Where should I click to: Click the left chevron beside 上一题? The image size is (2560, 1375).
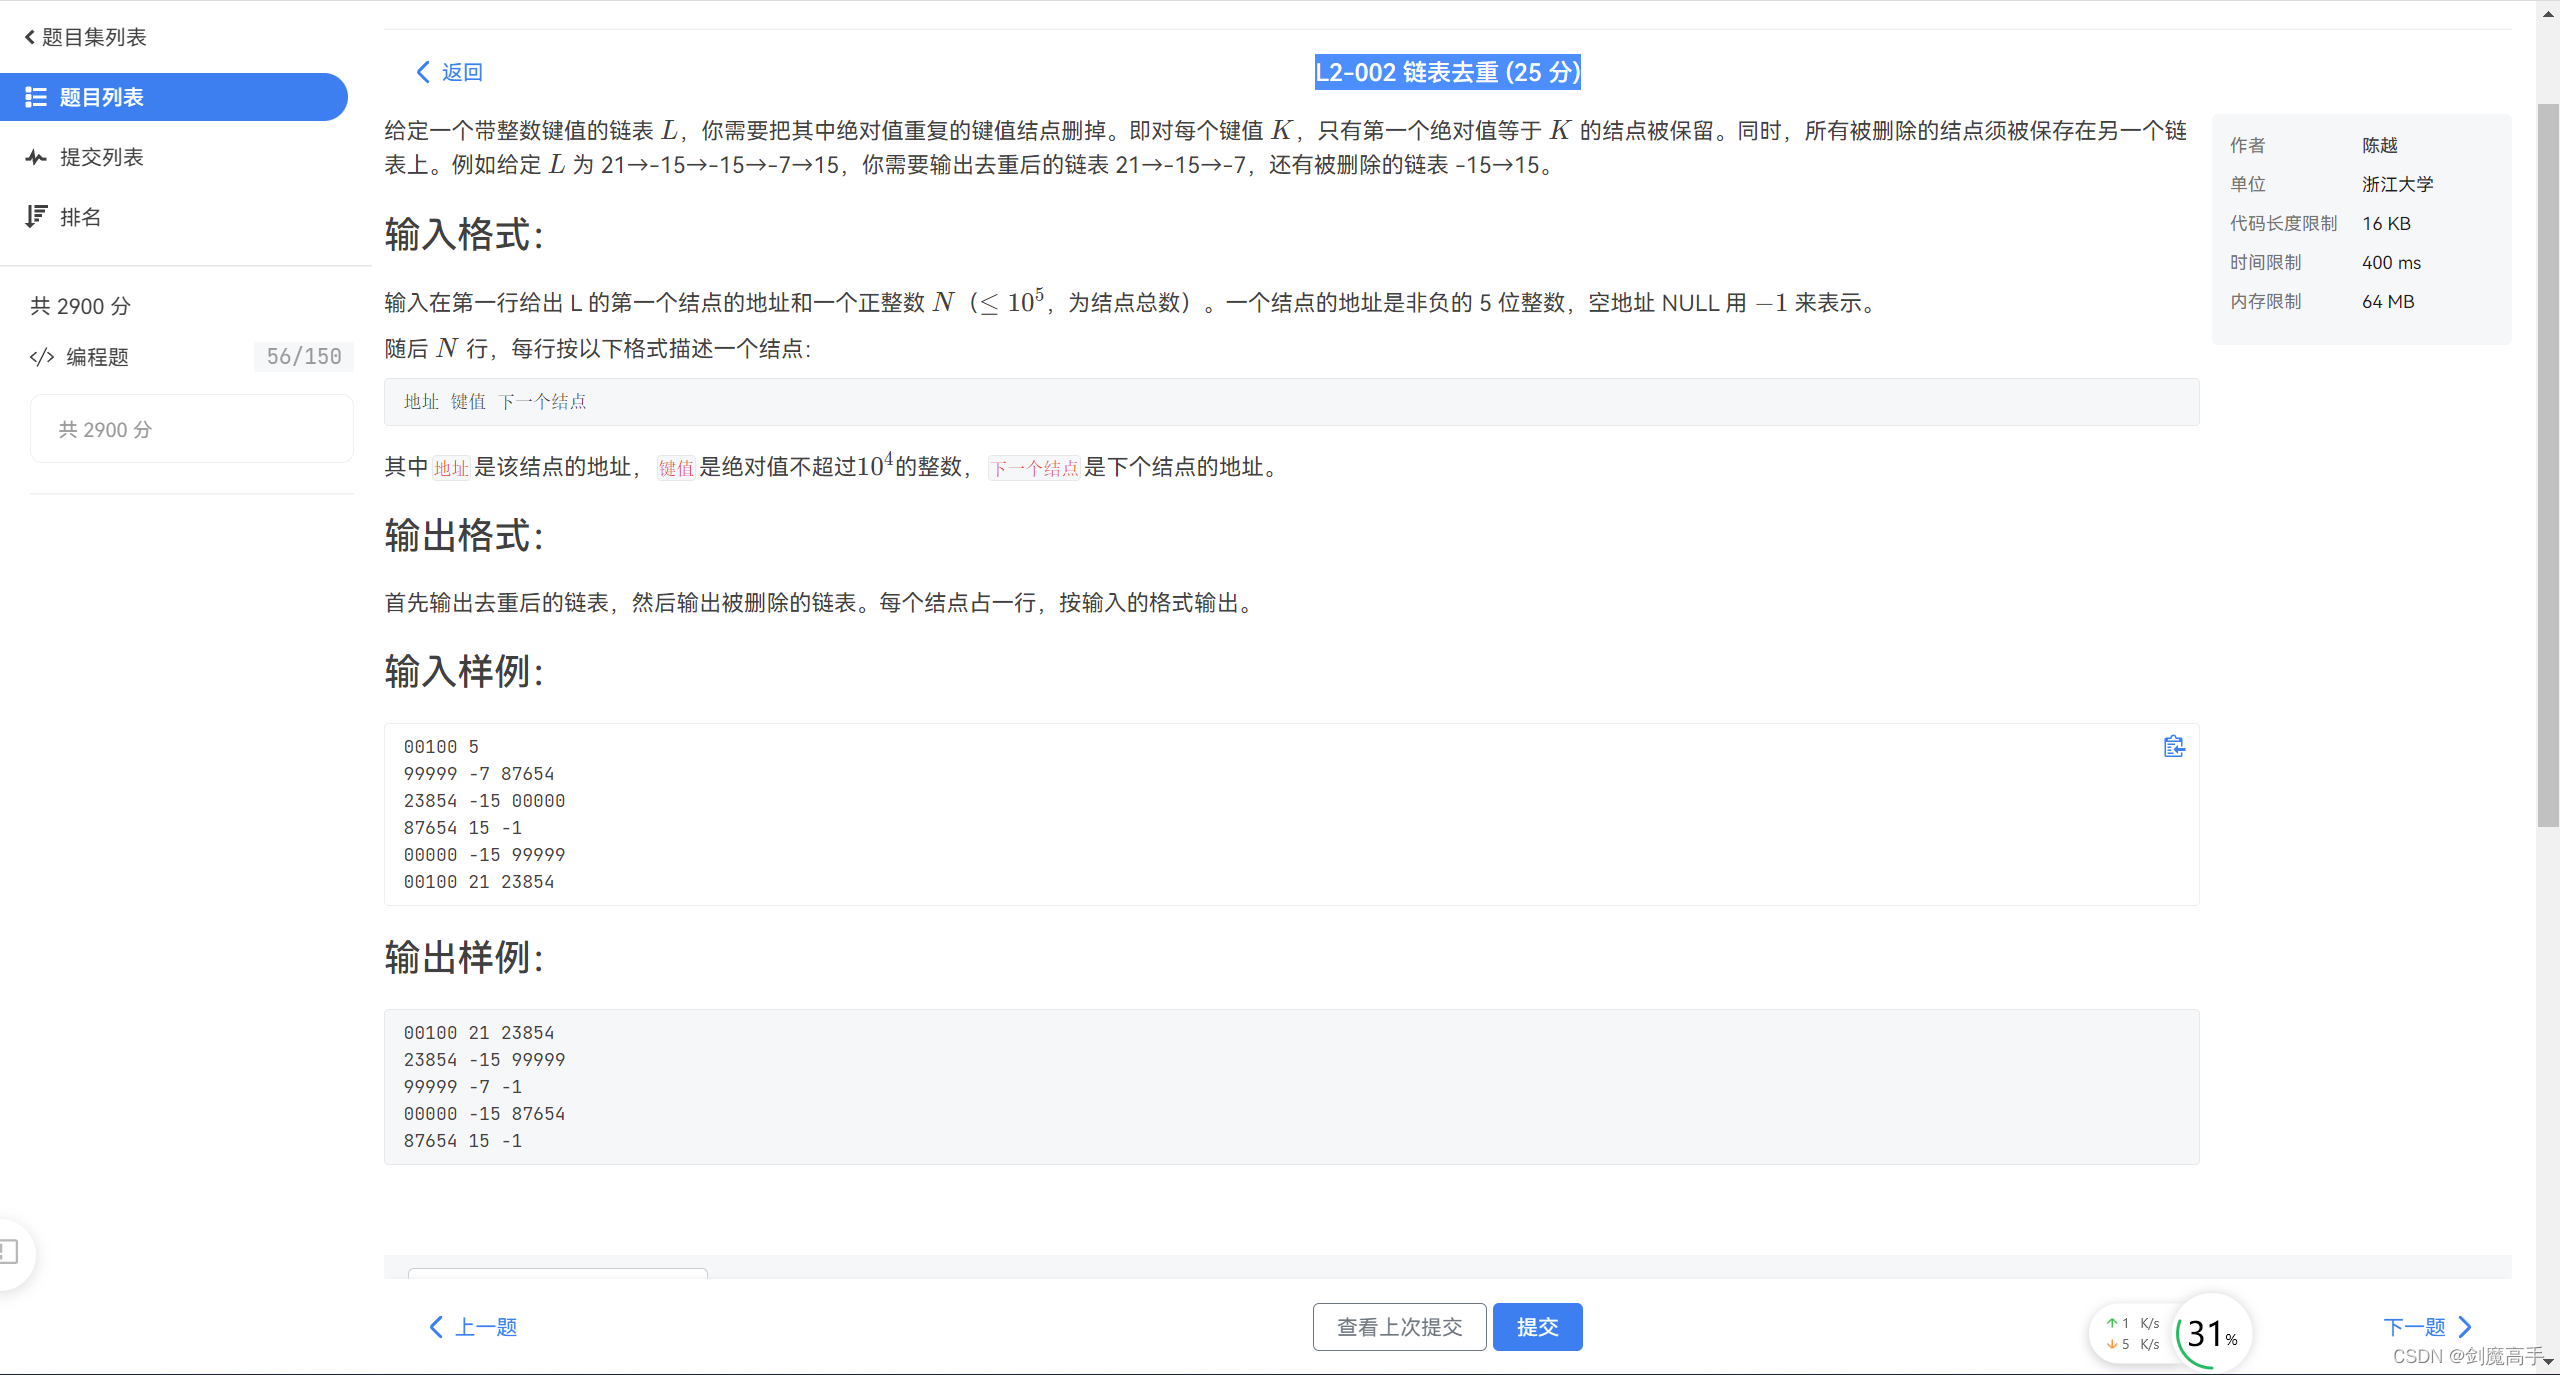[436, 1327]
